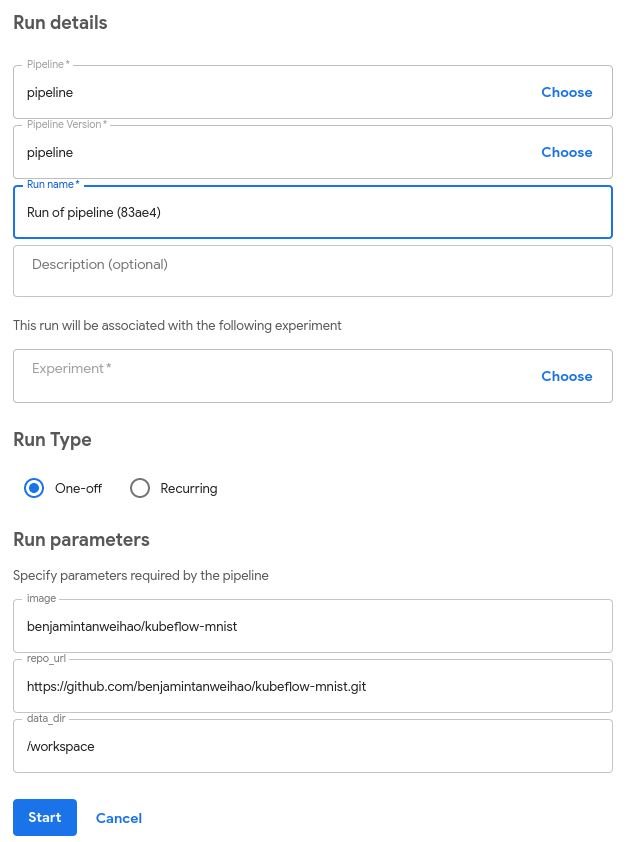Image resolution: width=629 pixels, height=842 pixels.
Task: Click the Run Type heading
Action: coord(52,439)
